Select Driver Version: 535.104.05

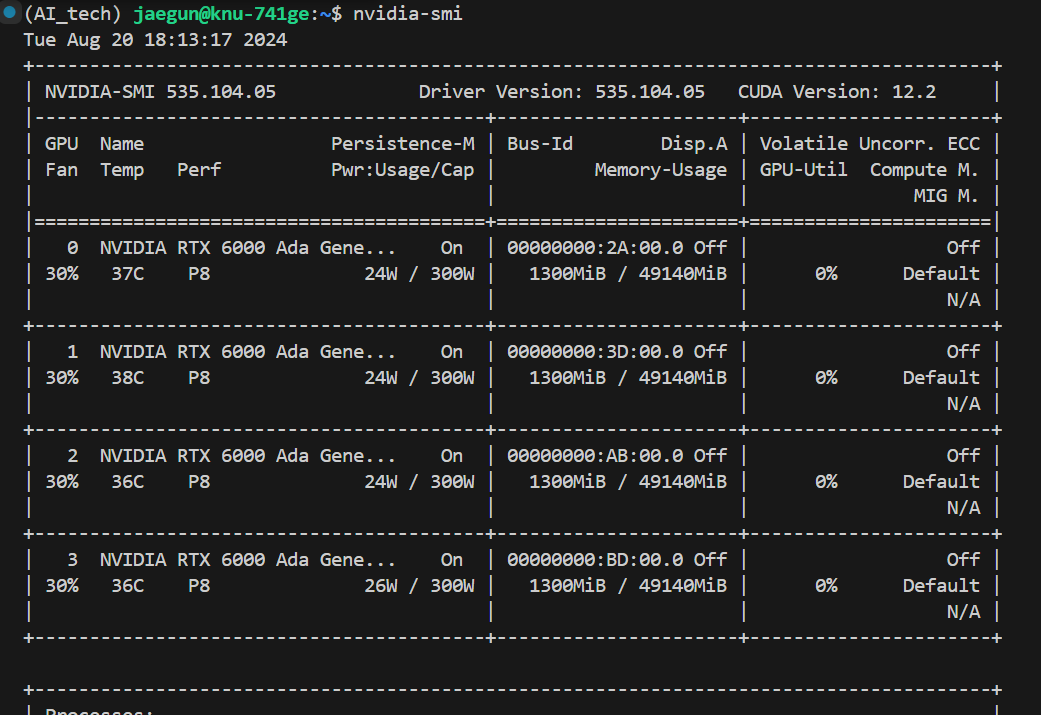click(562, 92)
